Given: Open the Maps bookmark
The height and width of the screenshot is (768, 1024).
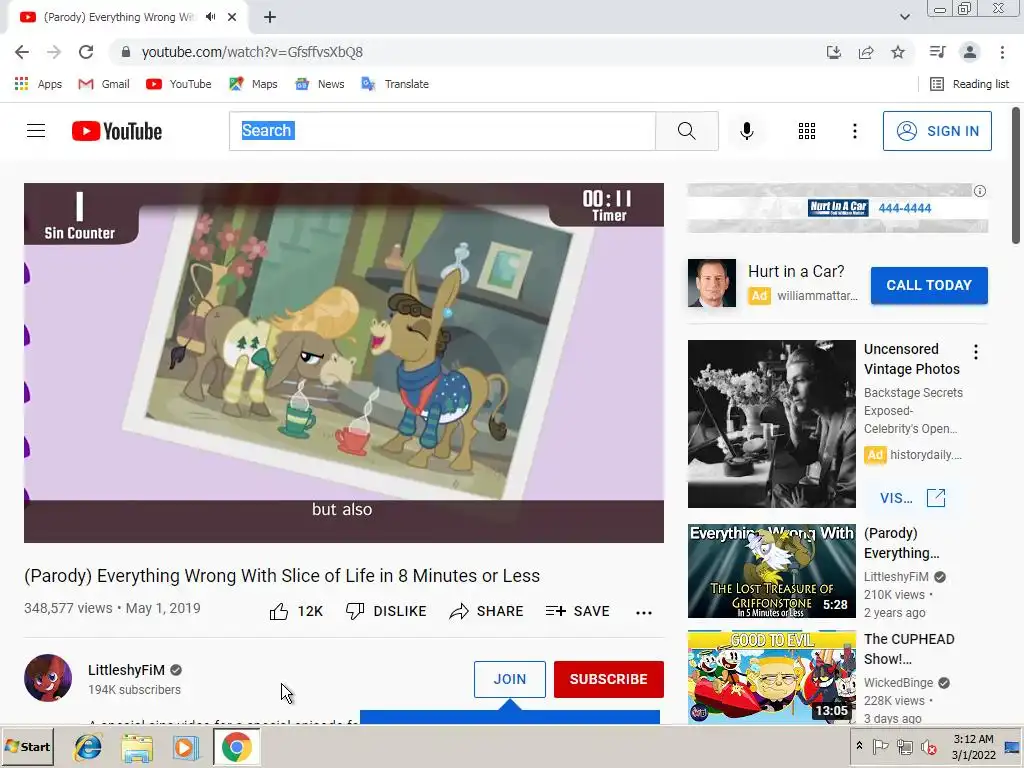Looking at the screenshot, I should tap(253, 84).
